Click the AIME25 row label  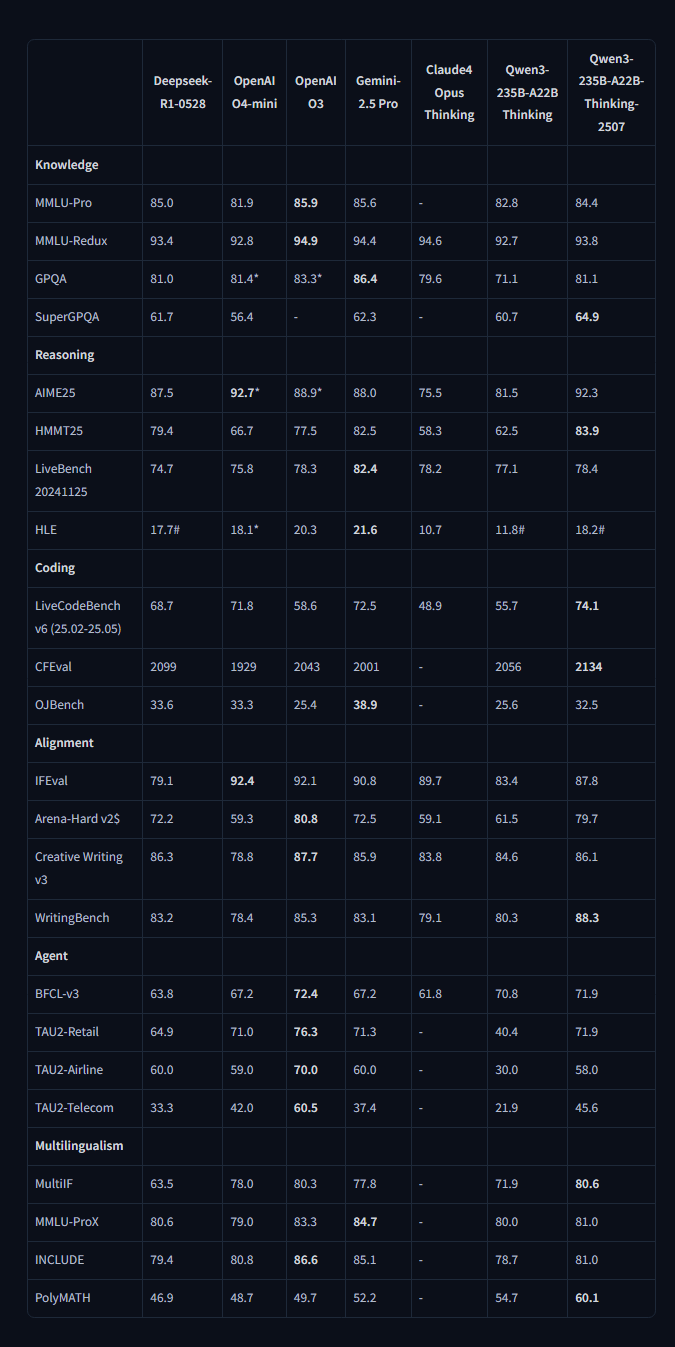55,393
